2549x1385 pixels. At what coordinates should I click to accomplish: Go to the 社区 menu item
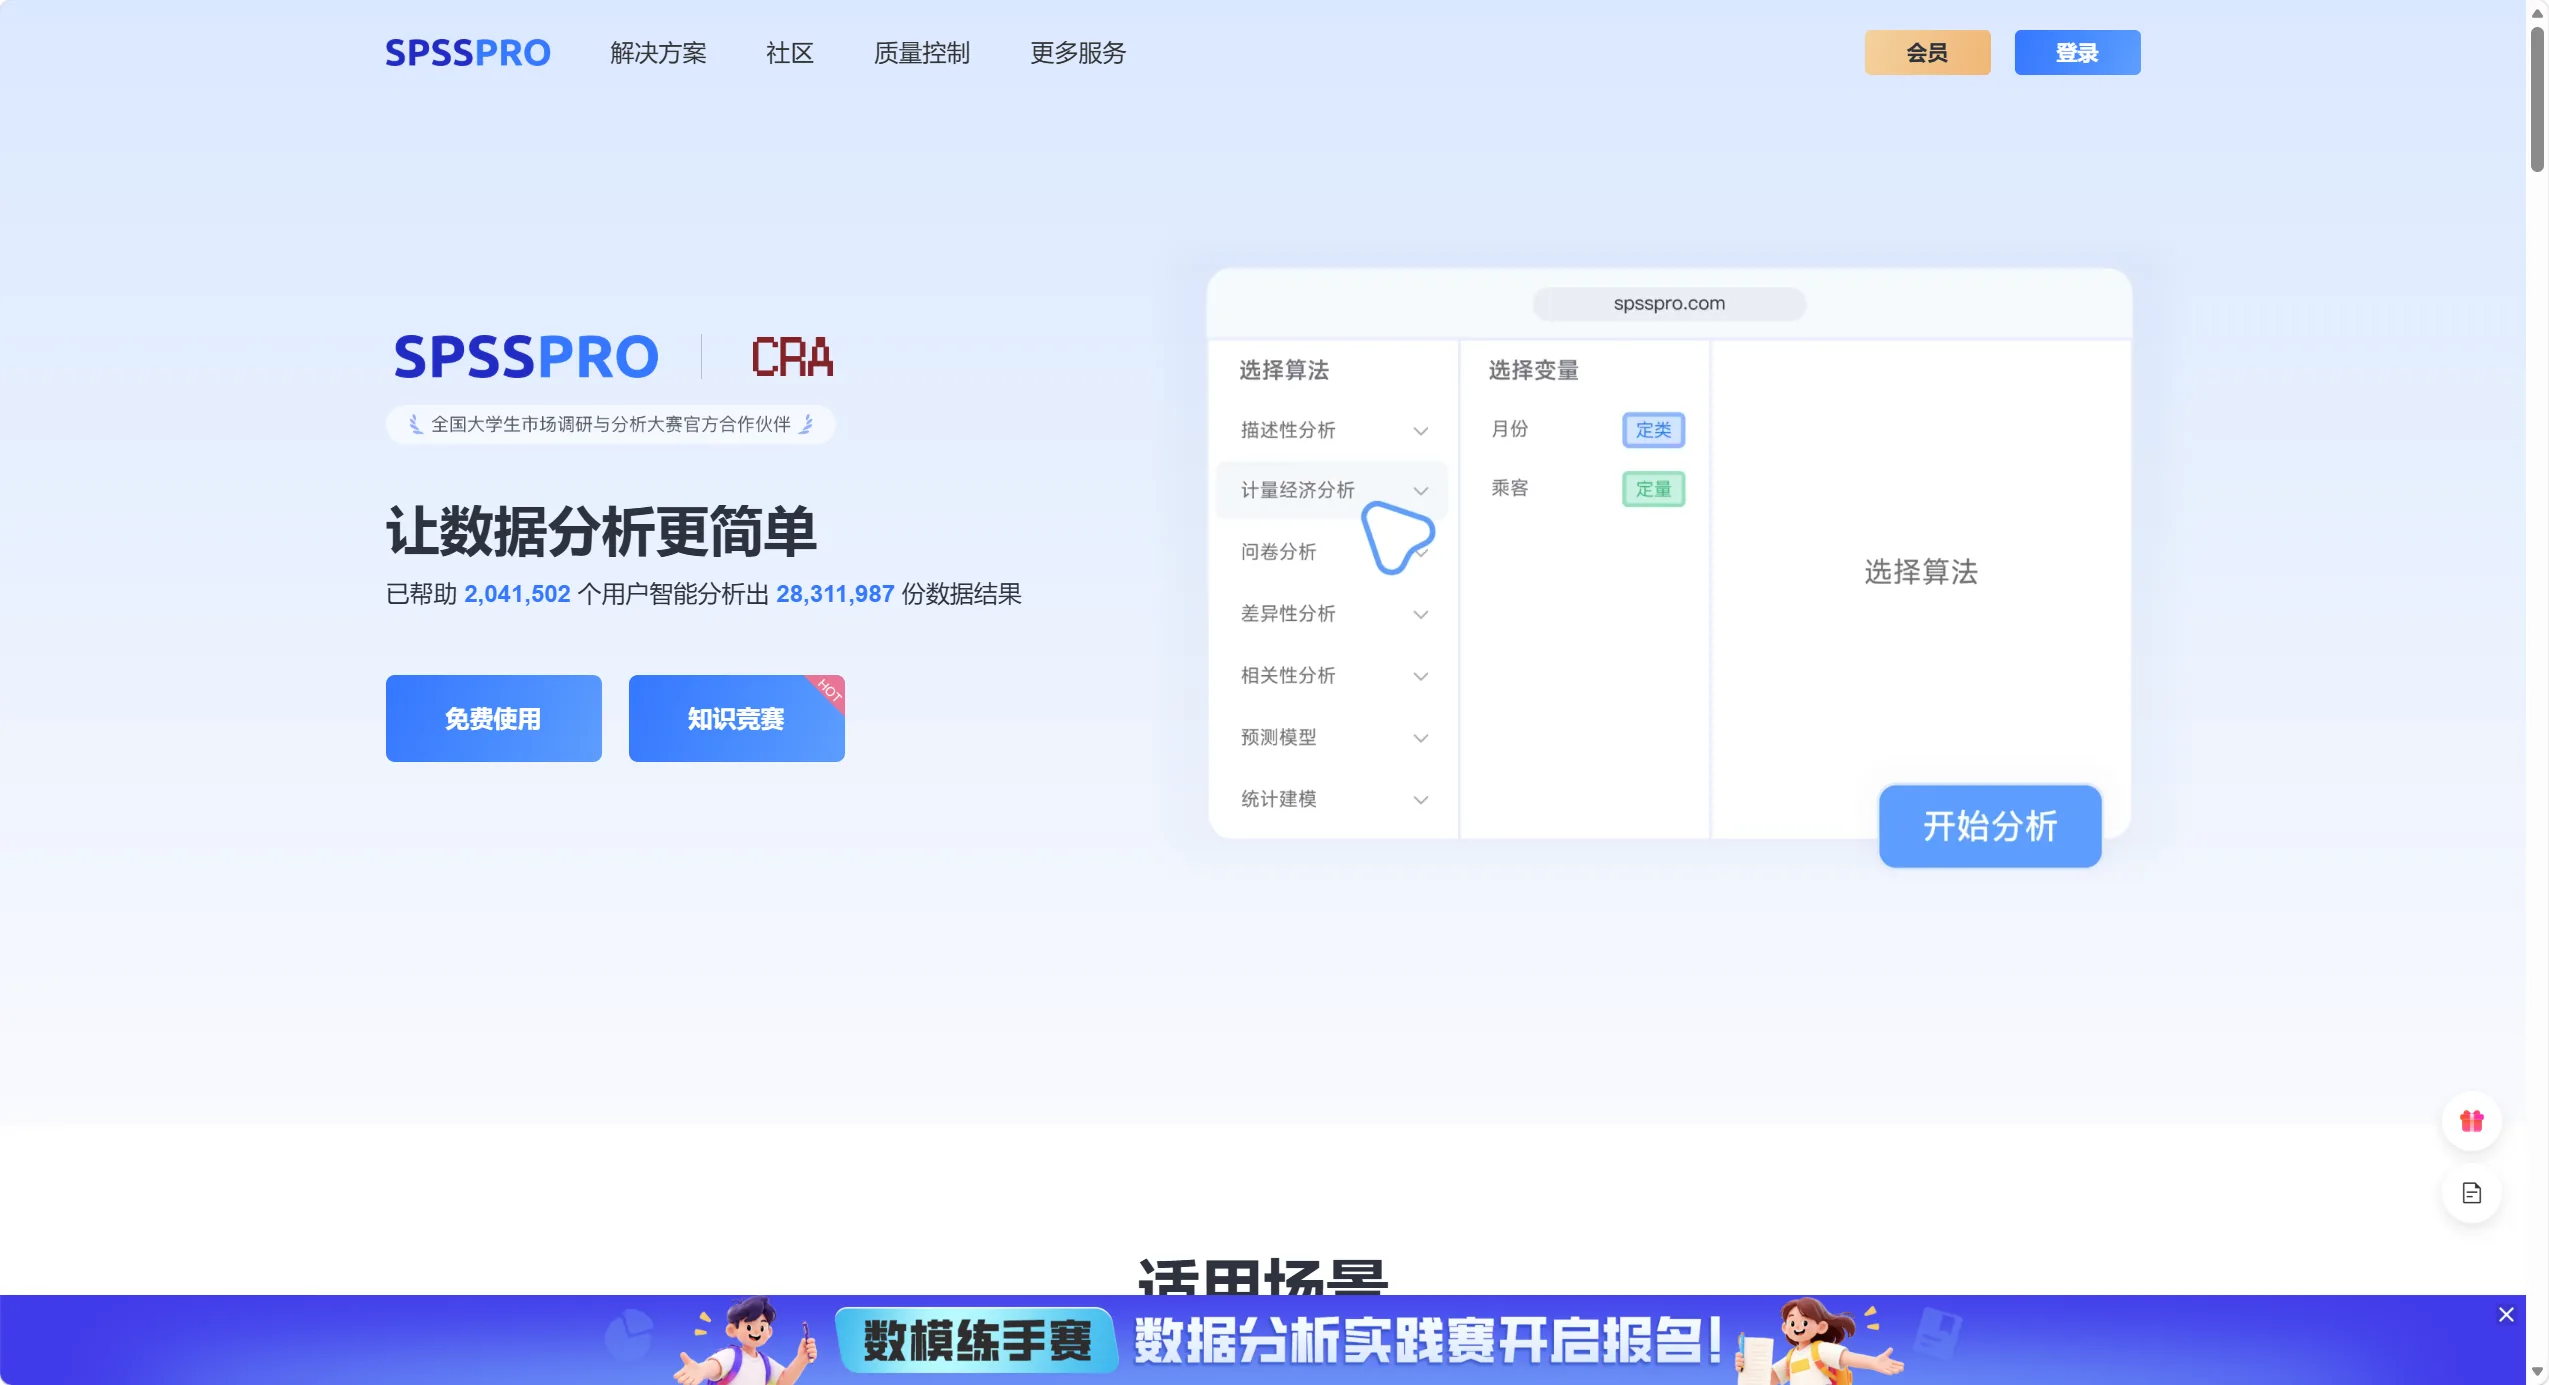790,53
